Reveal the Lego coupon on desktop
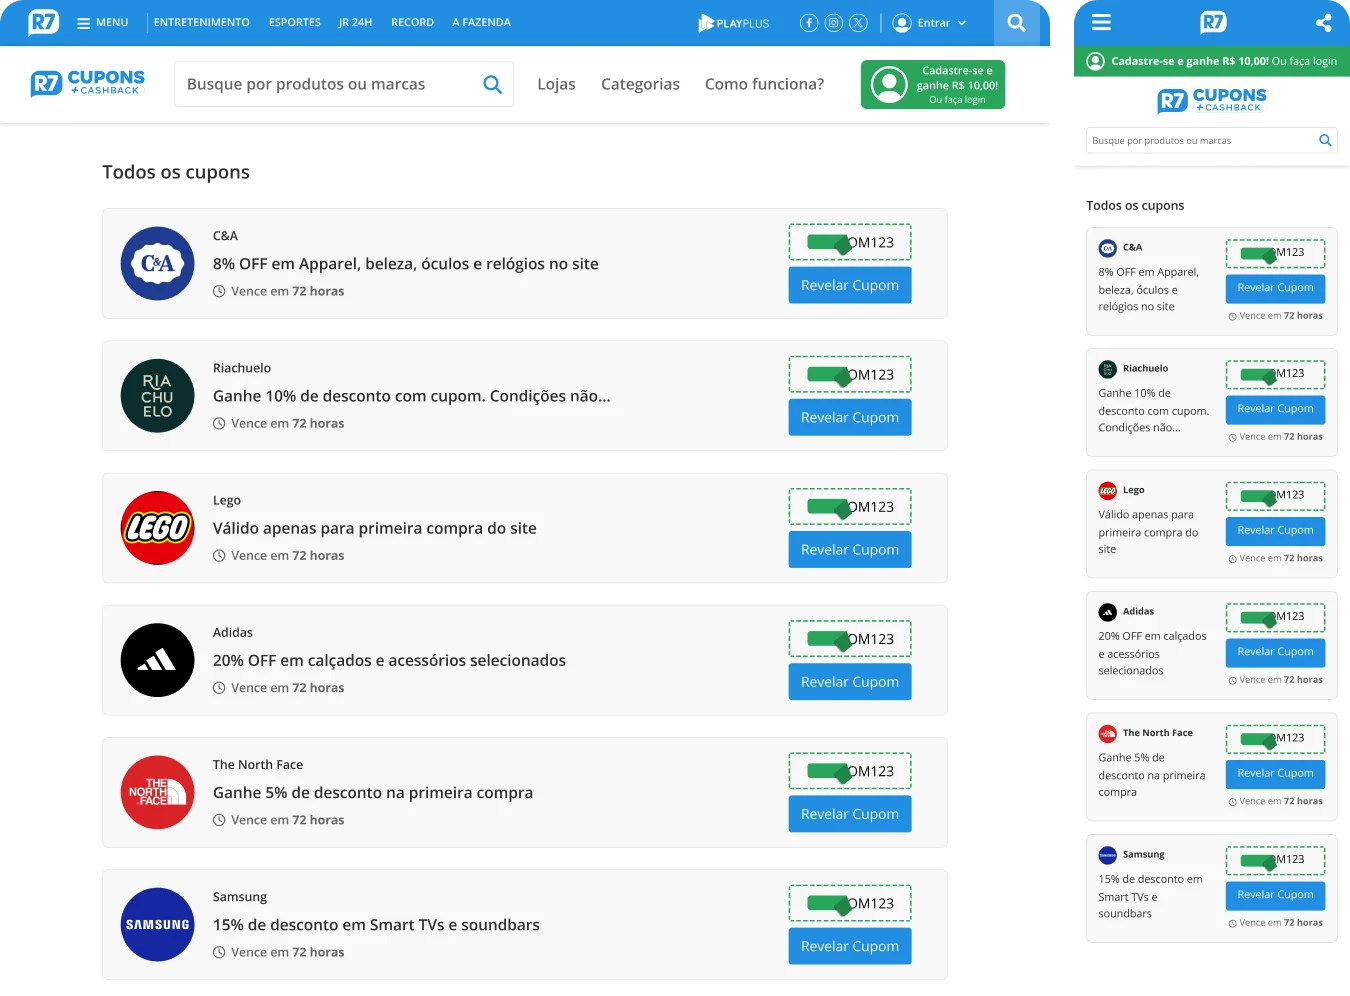 (x=850, y=549)
